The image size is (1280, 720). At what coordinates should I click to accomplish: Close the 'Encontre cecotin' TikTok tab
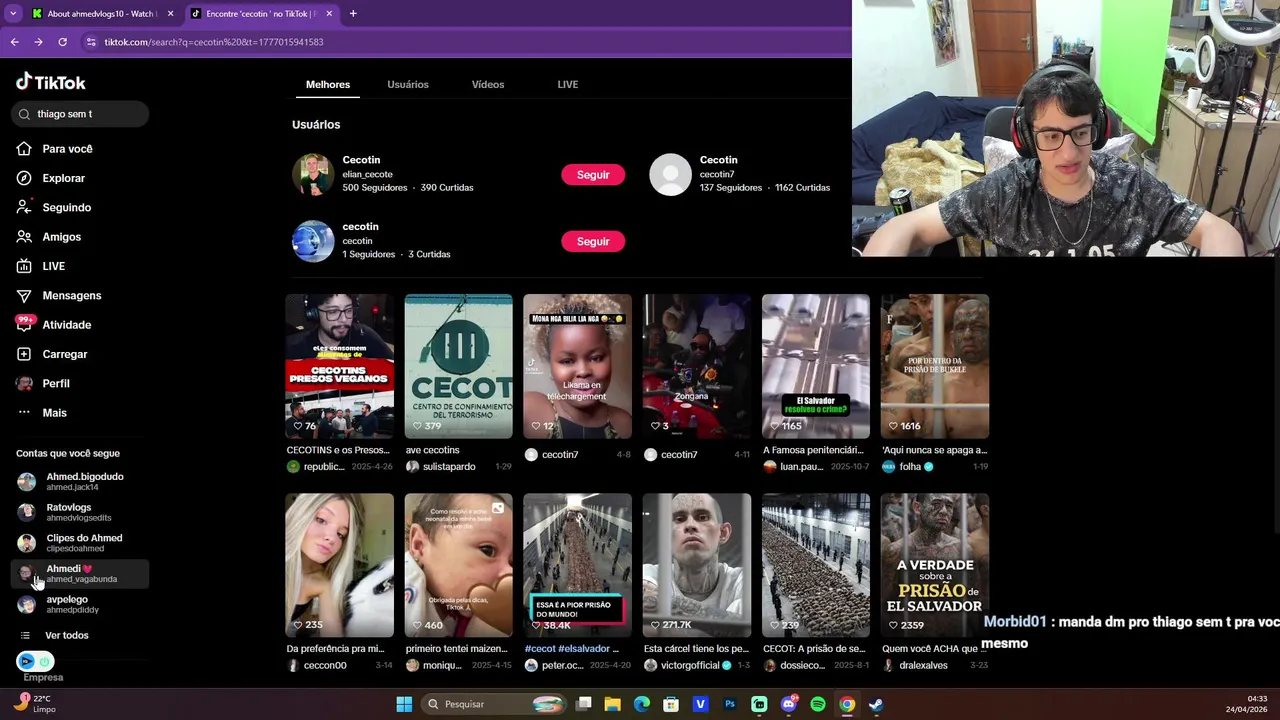(x=329, y=14)
